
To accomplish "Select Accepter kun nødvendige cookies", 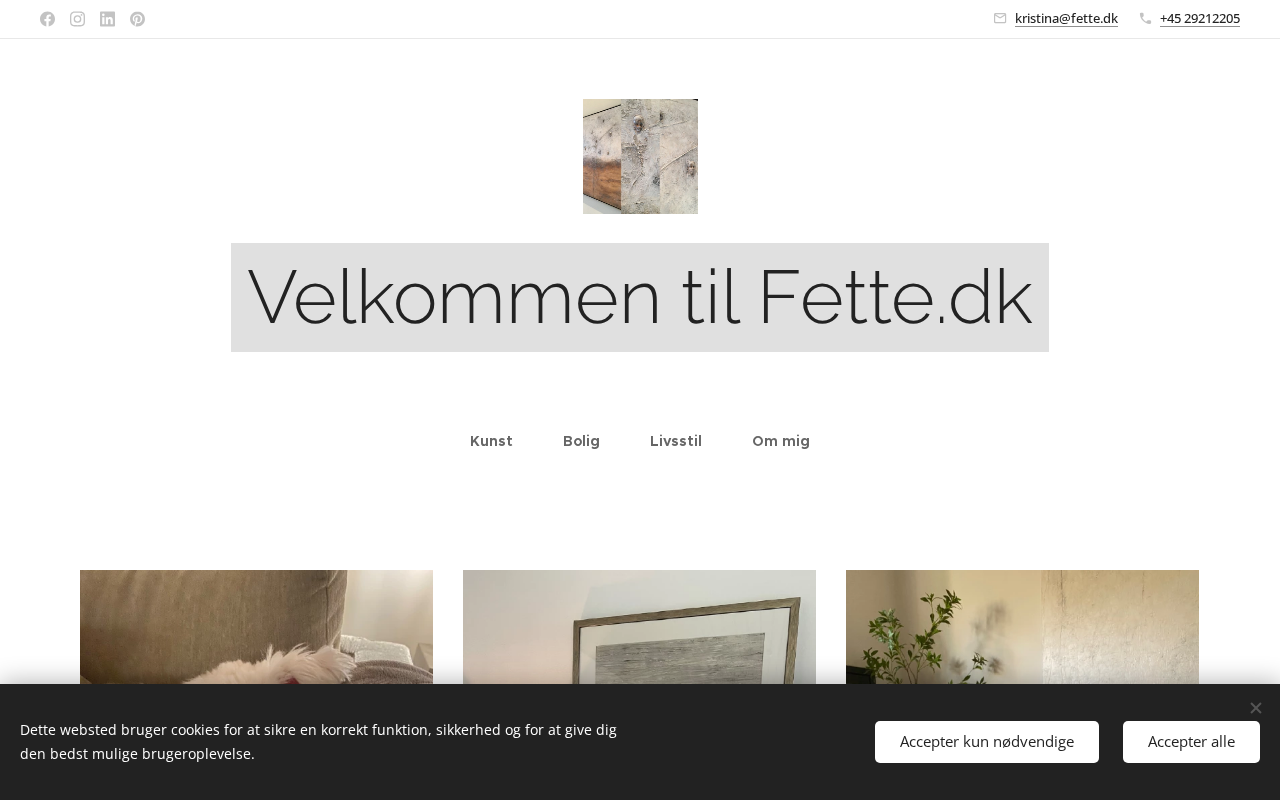I will click(x=987, y=742).
